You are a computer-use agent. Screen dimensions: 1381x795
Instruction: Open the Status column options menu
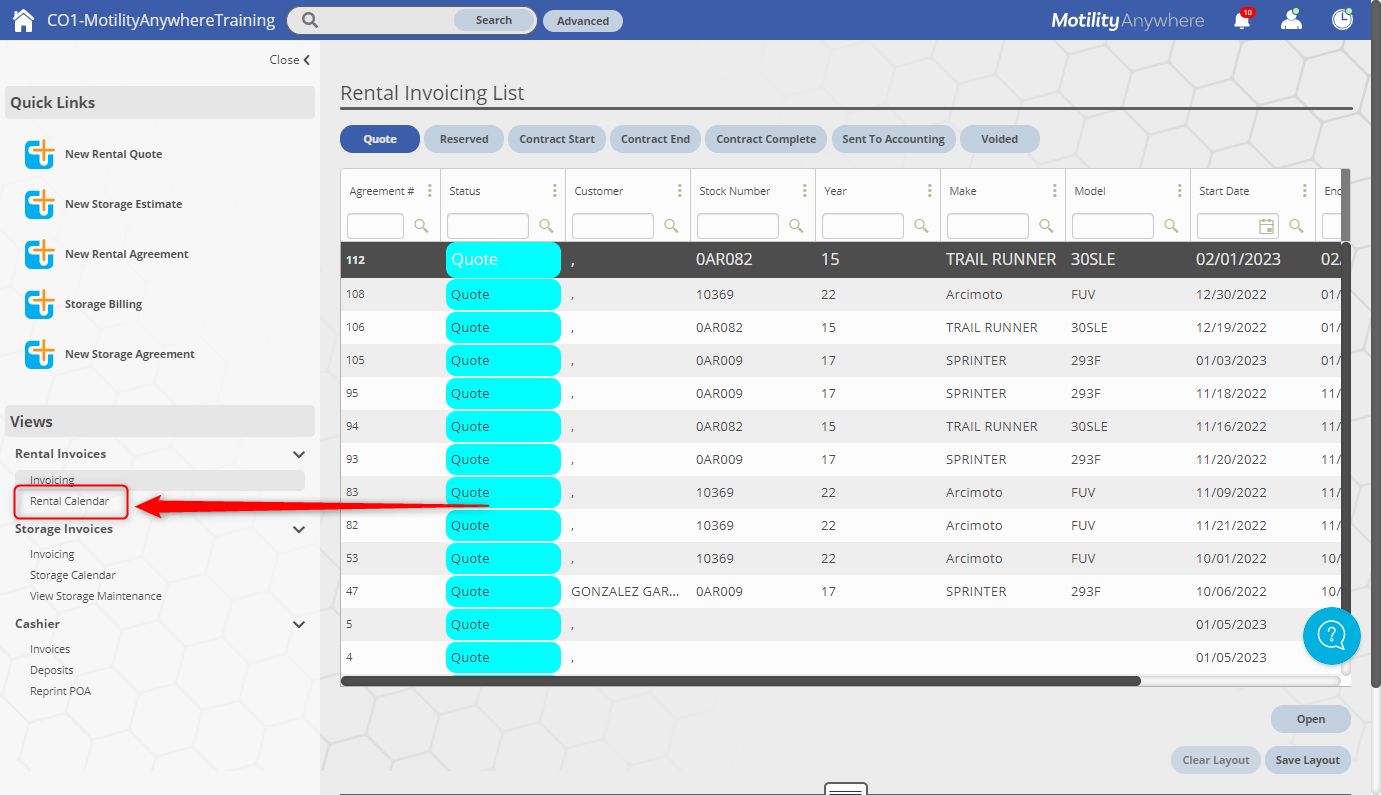(555, 191)
